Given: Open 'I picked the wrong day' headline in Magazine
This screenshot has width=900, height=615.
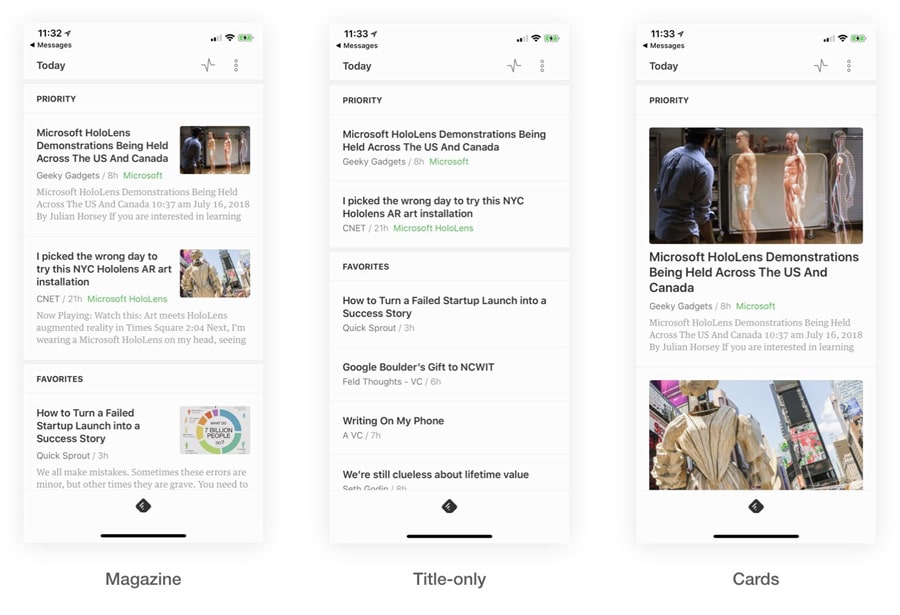Looking at the screenshot, I should (x=104, y=269).
